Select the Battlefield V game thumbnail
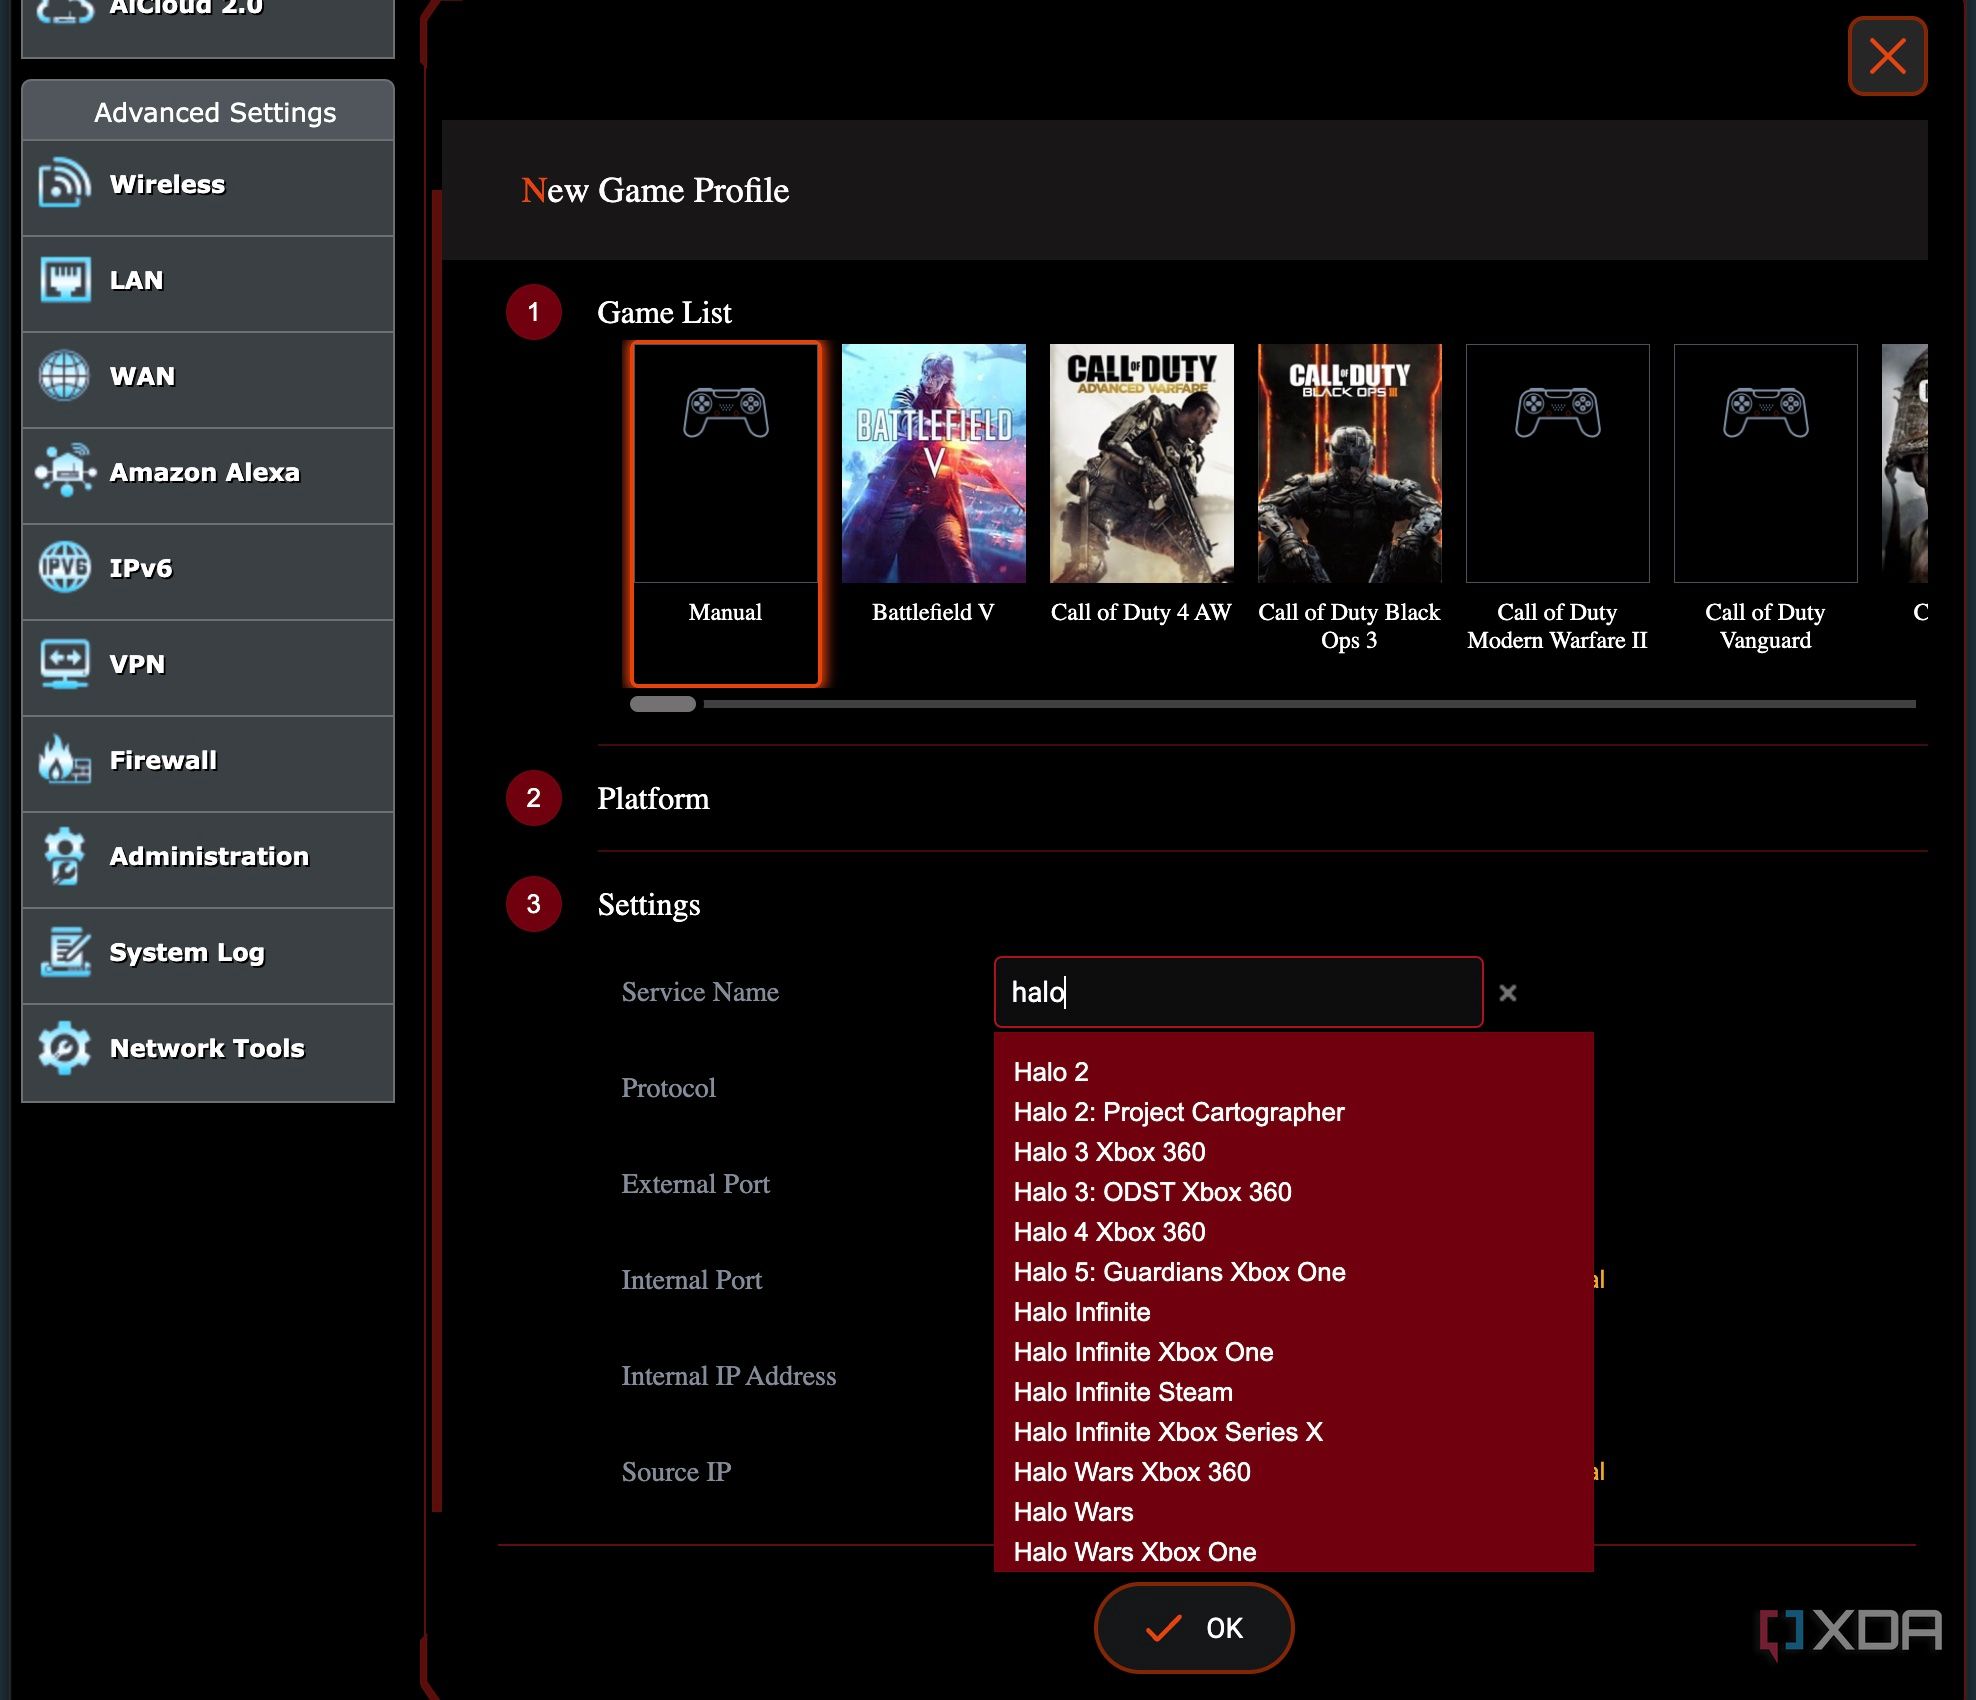 [x=933, y=464]
